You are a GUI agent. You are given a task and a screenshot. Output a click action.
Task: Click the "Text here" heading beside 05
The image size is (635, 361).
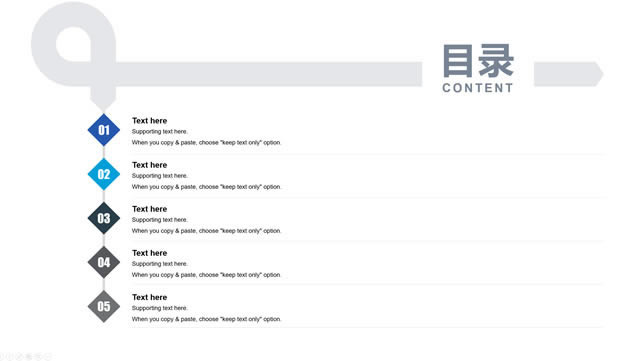[x=149, y=297]
